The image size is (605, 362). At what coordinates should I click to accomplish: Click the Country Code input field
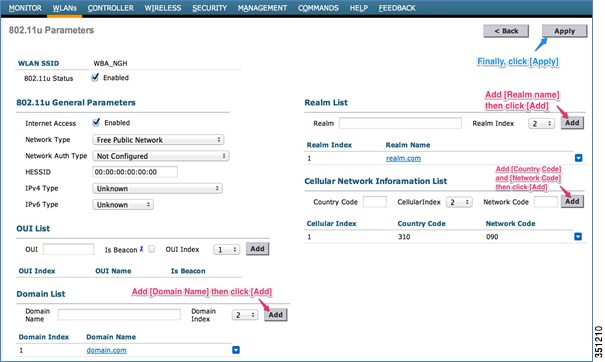coord(375,202)
